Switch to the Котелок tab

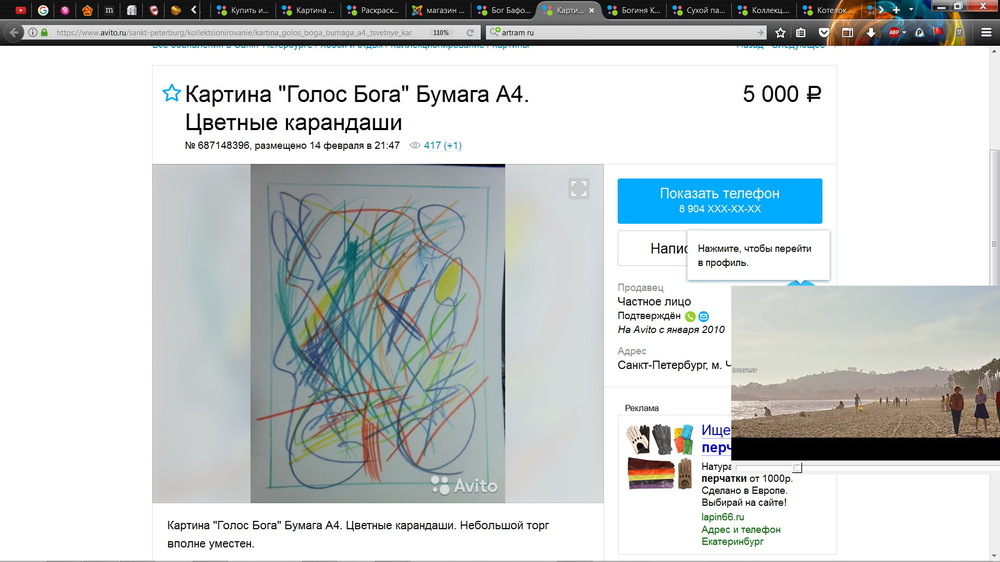829,10
